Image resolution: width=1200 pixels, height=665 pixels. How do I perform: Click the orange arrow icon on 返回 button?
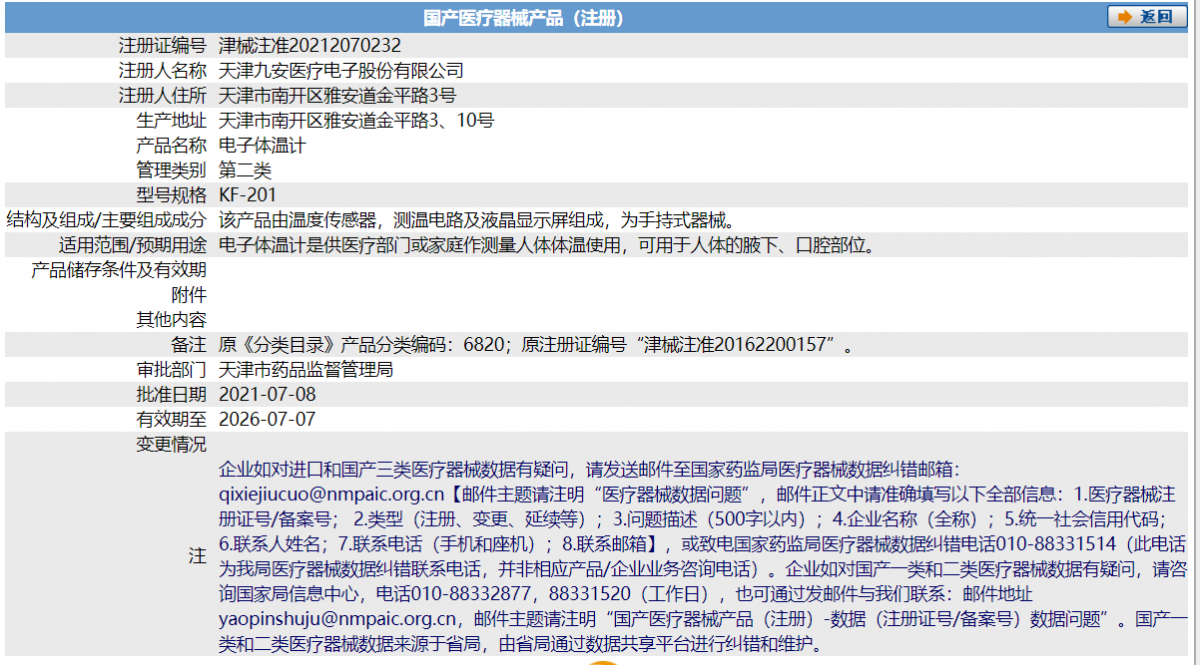click(x=1125, y=16)
